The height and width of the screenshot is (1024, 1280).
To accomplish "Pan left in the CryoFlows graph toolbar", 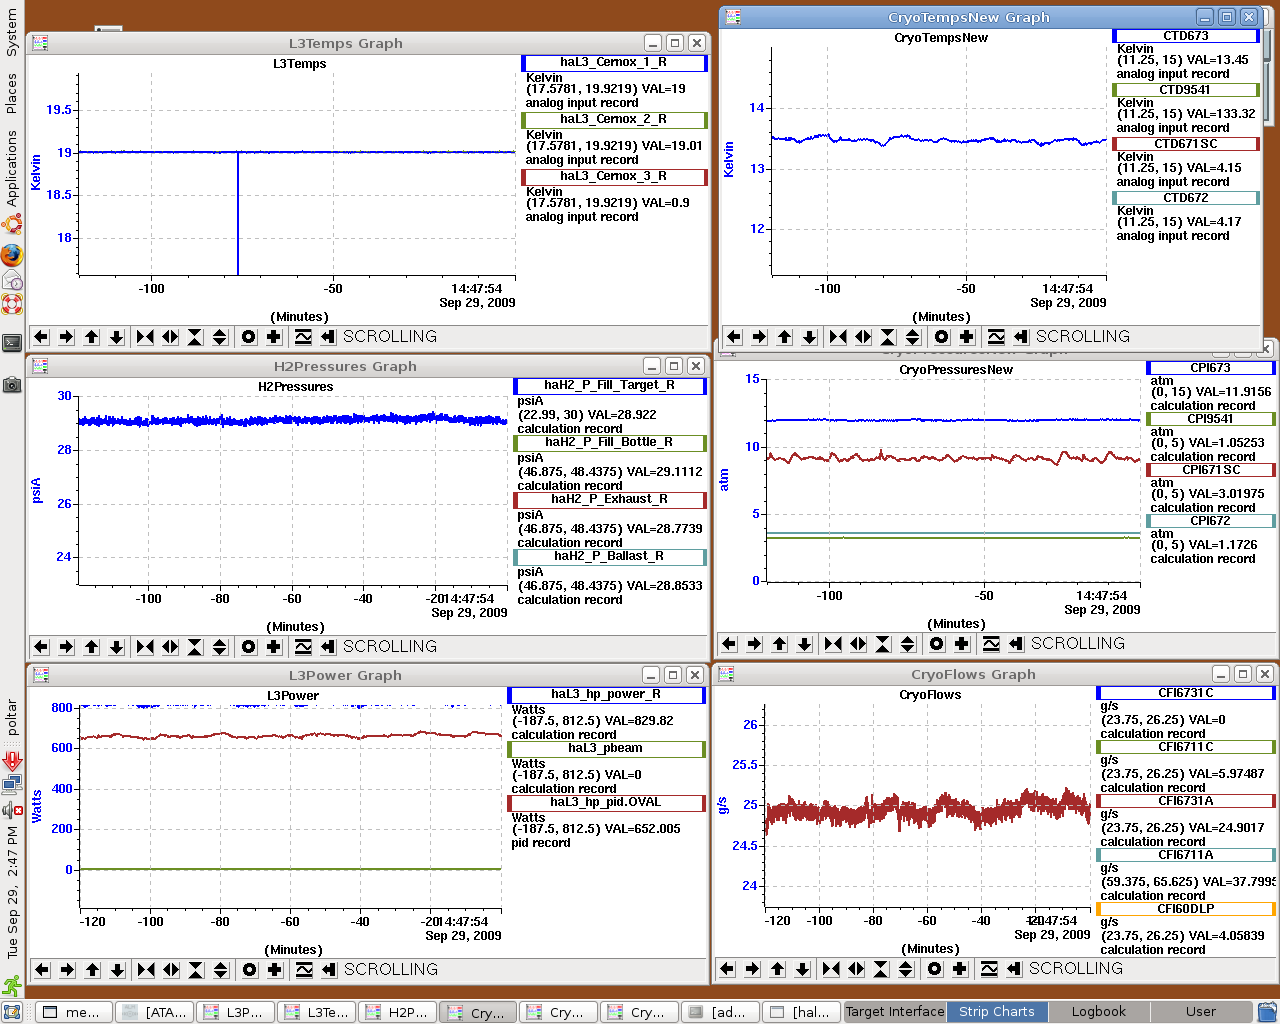I will [x=727, y=969].
